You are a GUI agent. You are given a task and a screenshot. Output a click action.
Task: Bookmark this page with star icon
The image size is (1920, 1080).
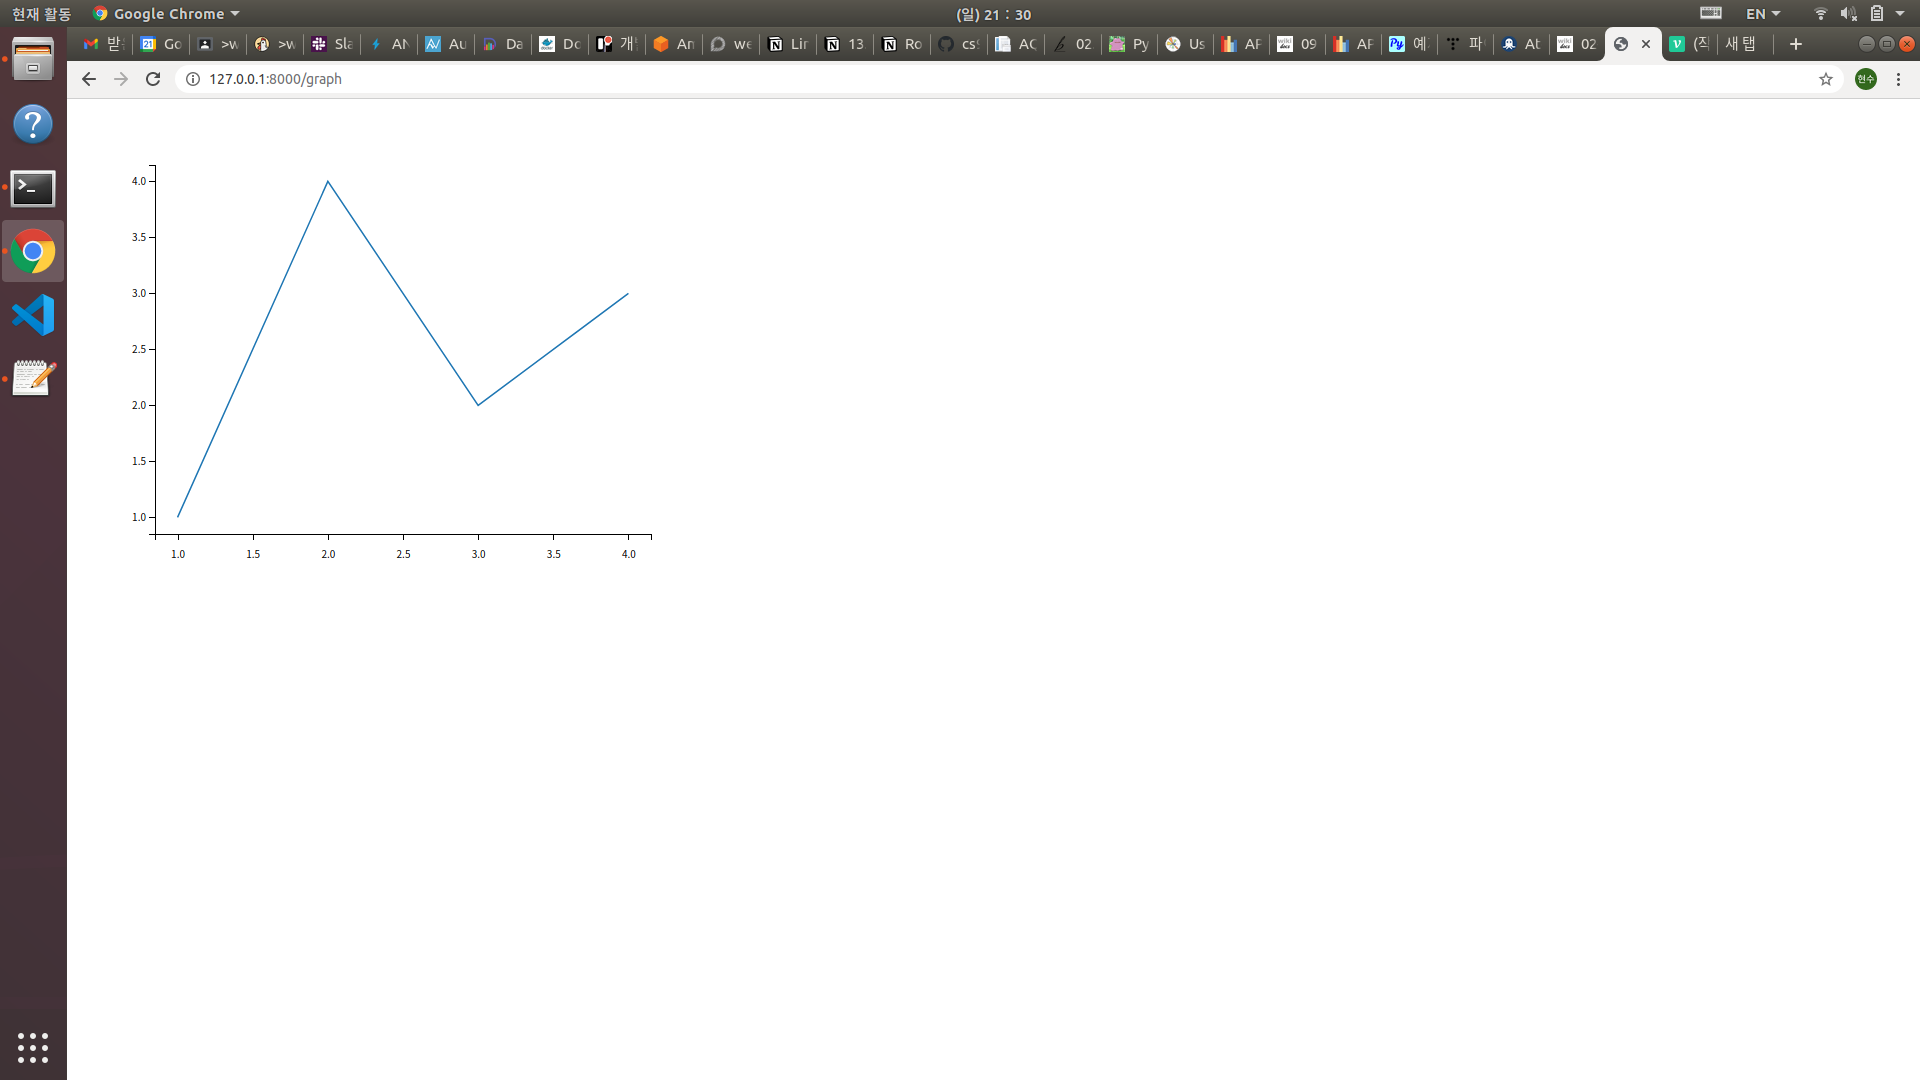1826,79
